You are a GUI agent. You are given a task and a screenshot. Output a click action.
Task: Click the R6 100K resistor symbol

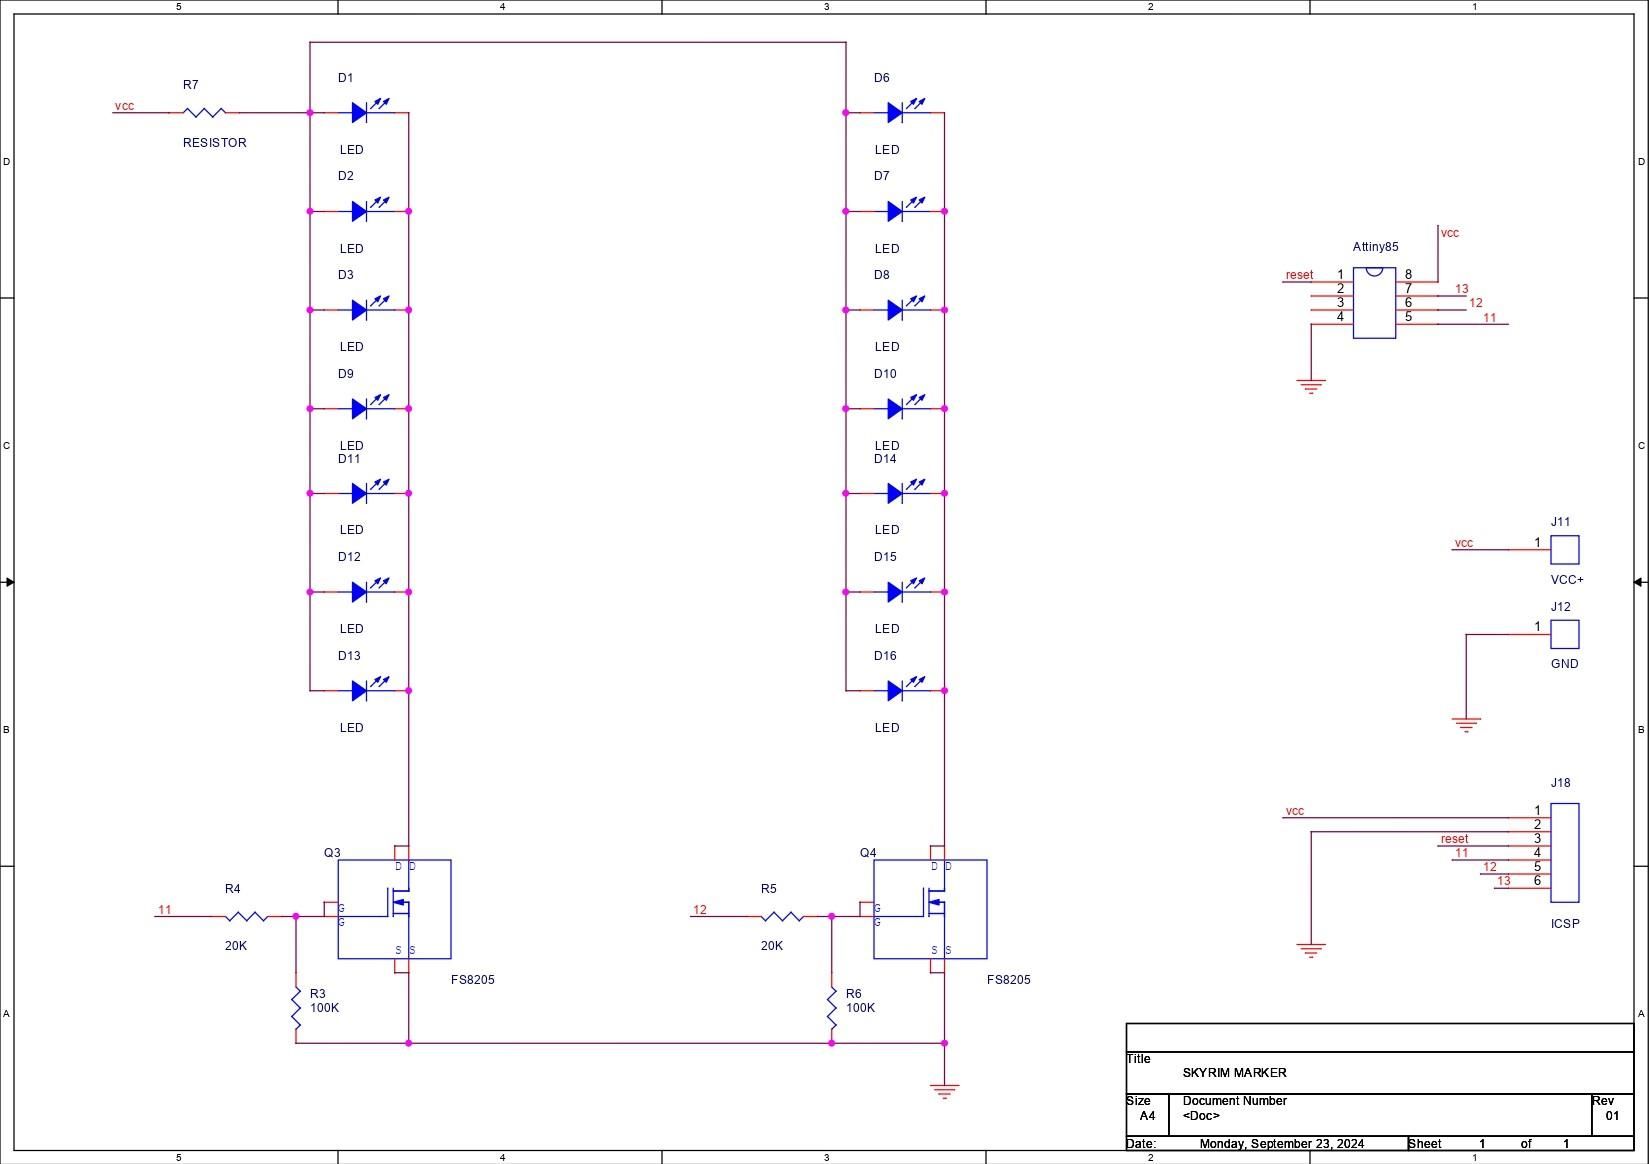(x=831, y=1009)
